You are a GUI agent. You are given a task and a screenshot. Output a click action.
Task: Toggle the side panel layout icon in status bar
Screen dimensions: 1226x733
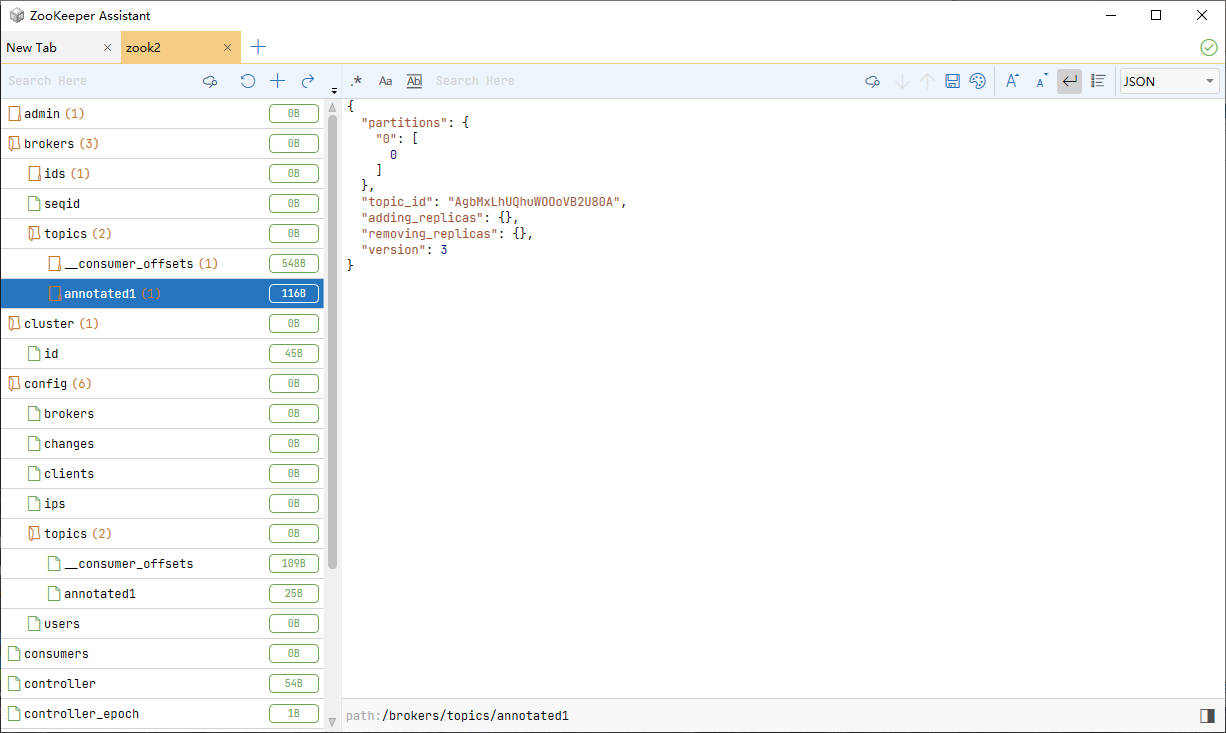click(x=1207, y=716)
